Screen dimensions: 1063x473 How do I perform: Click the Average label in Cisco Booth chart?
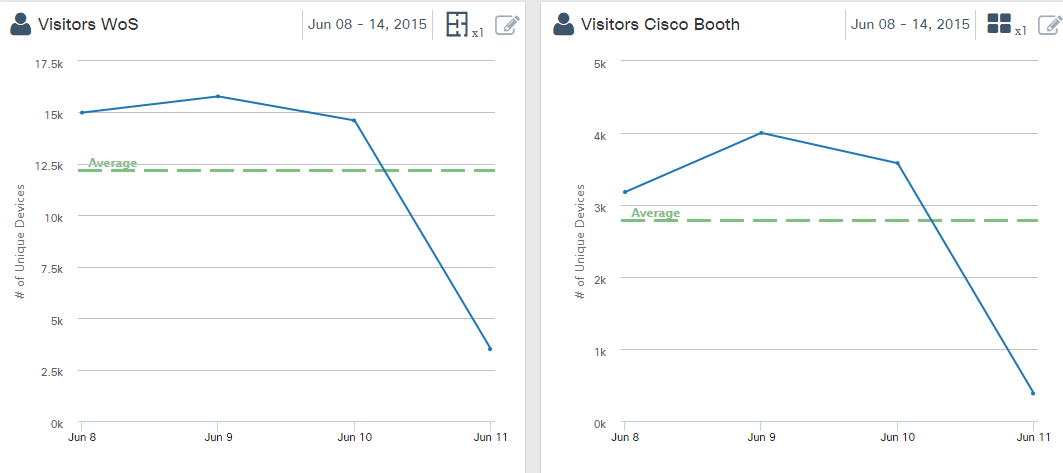coord(655,213)
